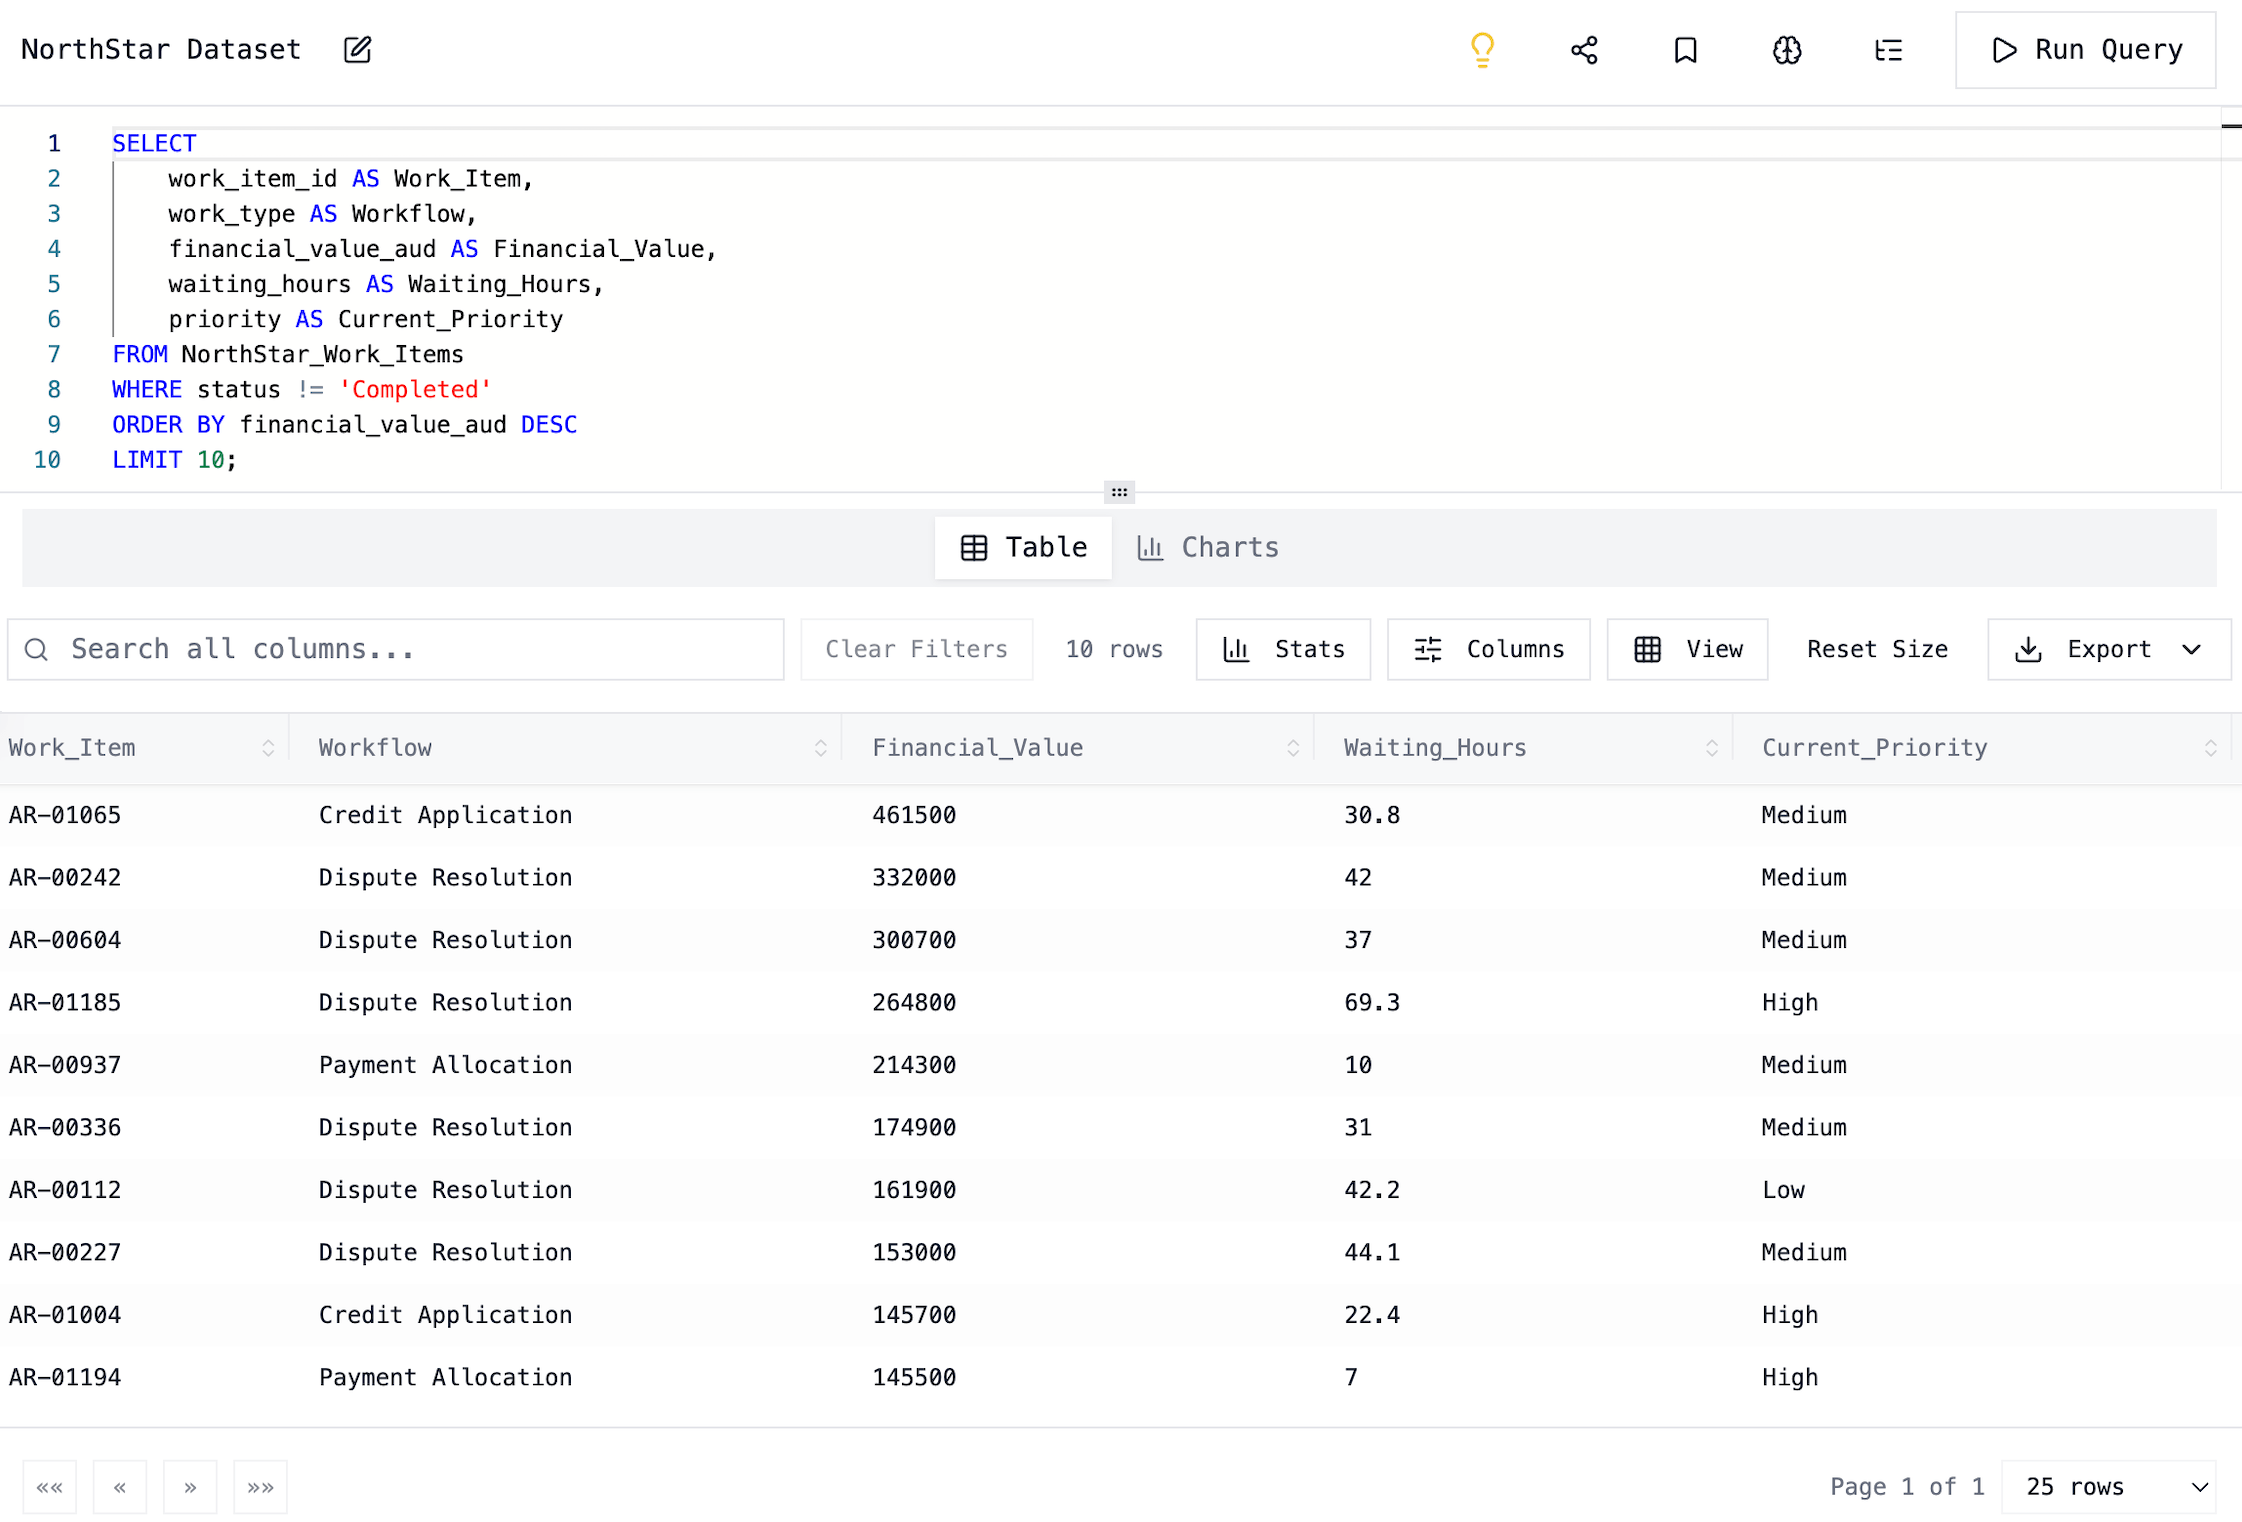This screenshot has height=1522, width=2242.
Task: Open the View options button
Action: point(1687,650)
